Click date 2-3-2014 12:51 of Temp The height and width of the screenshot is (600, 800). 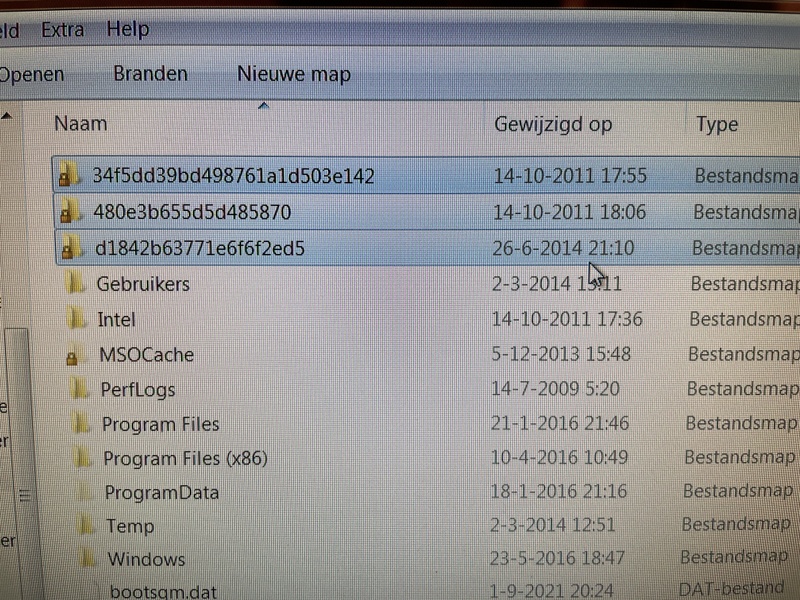coord(552,525)
